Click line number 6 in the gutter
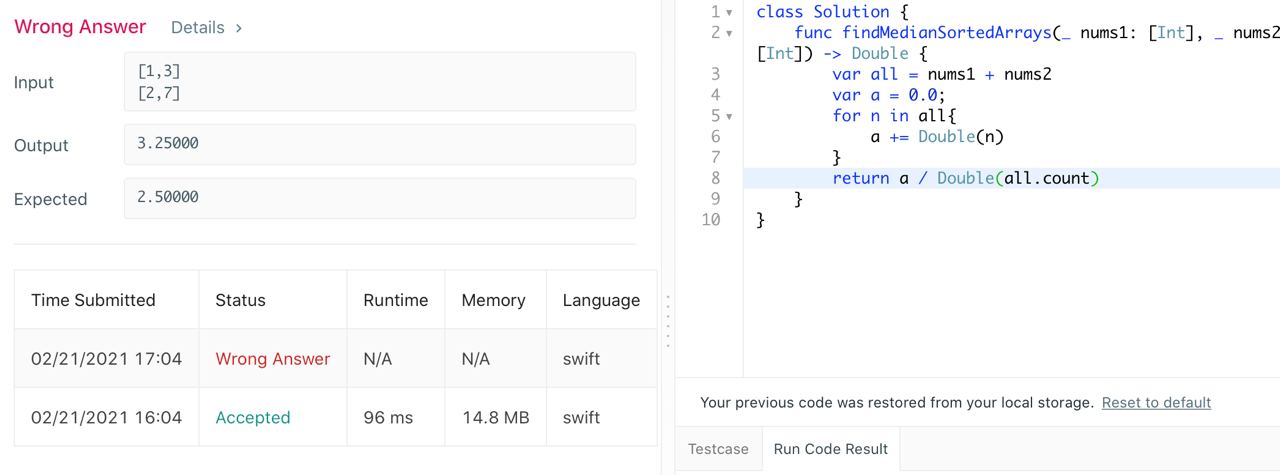The image size is (1280, 475). [715, 136]
